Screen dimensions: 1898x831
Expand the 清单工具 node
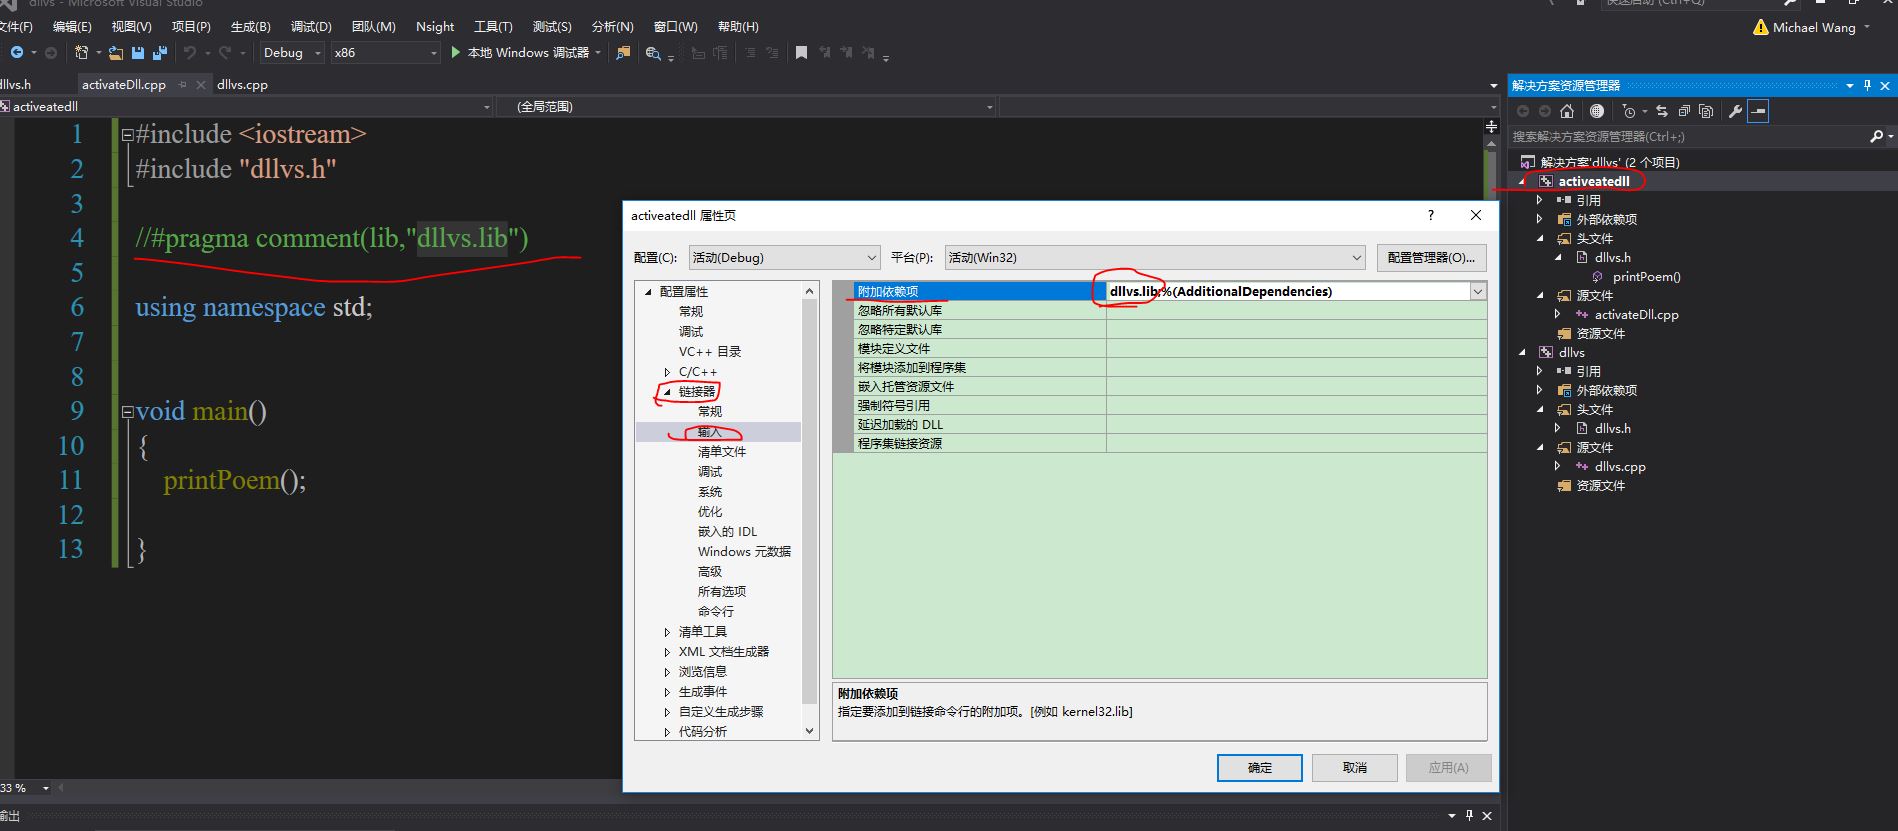click(x=667, y=632)
